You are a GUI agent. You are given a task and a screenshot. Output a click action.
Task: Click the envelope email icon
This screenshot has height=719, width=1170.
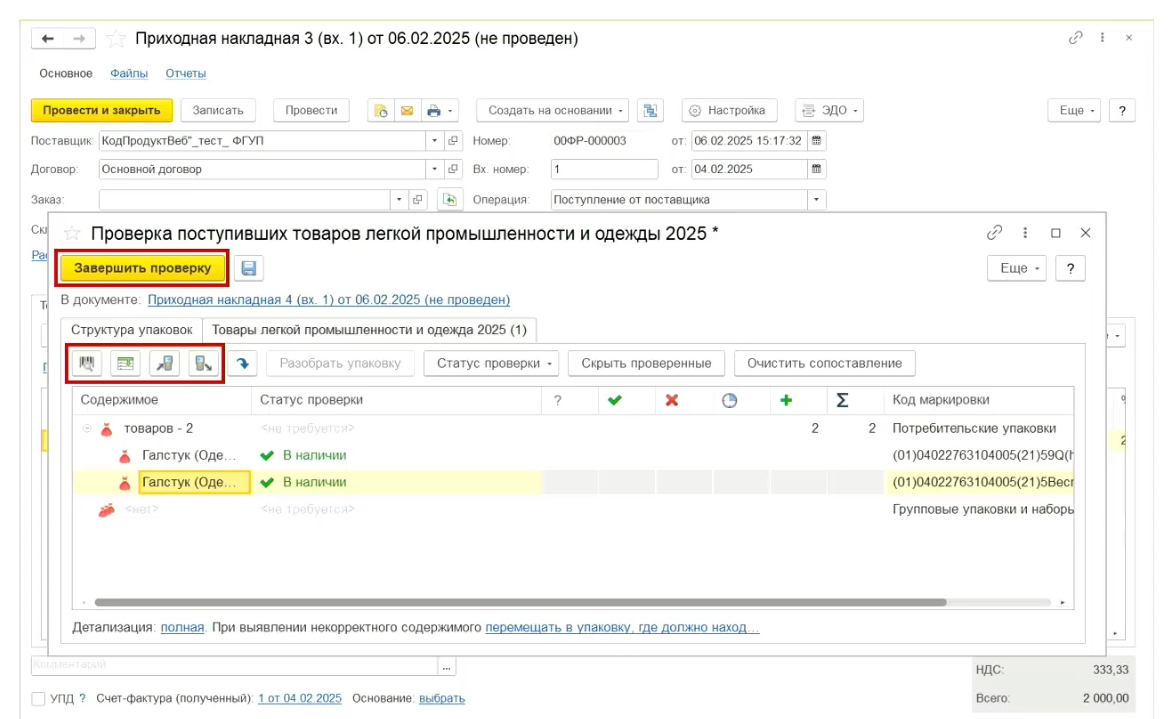click(x=407, y=111)
